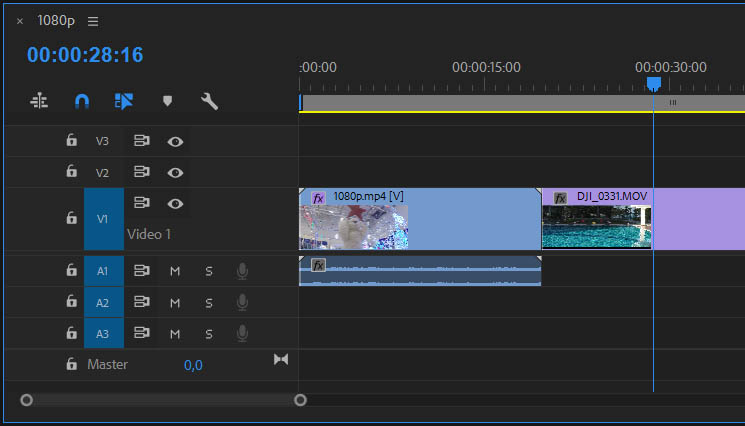Toggle sync lock on track V1
This screenshot has height=426, width=745.
(142, 203)
